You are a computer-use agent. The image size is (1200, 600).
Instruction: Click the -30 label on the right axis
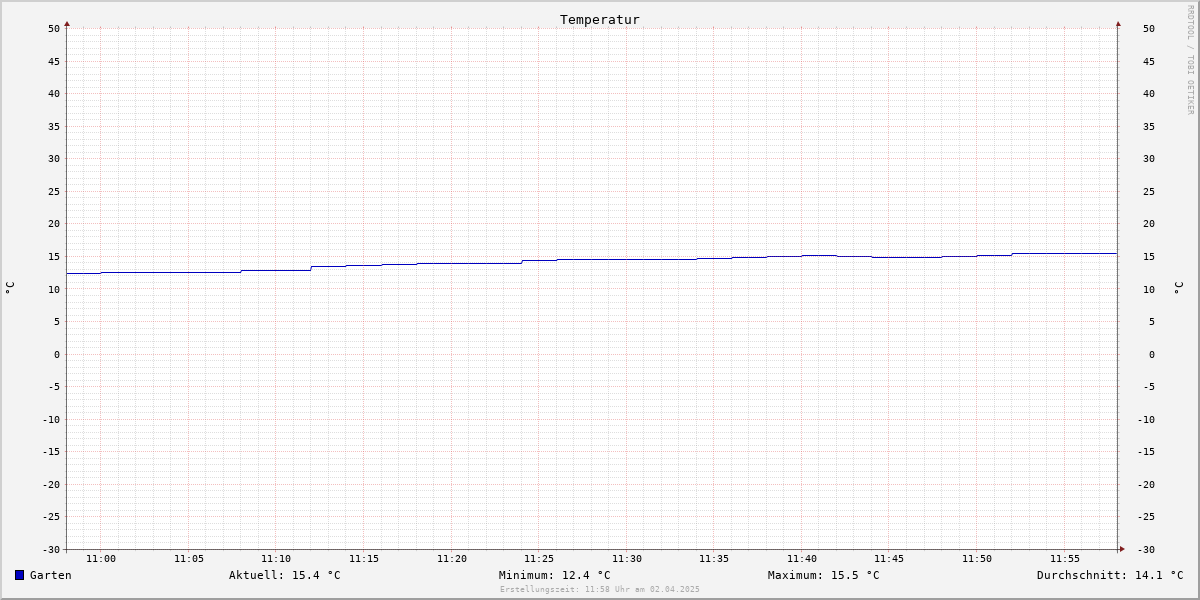click(x=1146, y=550)
